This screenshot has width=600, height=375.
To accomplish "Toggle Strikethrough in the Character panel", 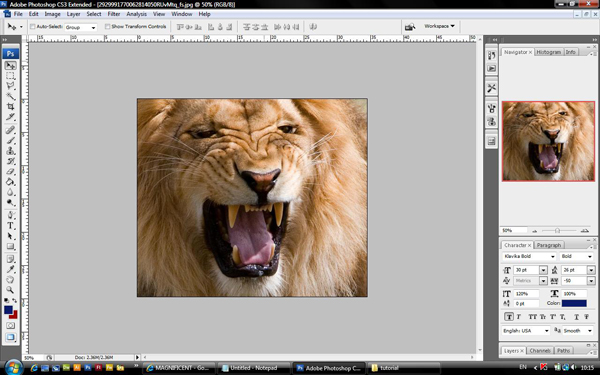I will coord(586,317).
